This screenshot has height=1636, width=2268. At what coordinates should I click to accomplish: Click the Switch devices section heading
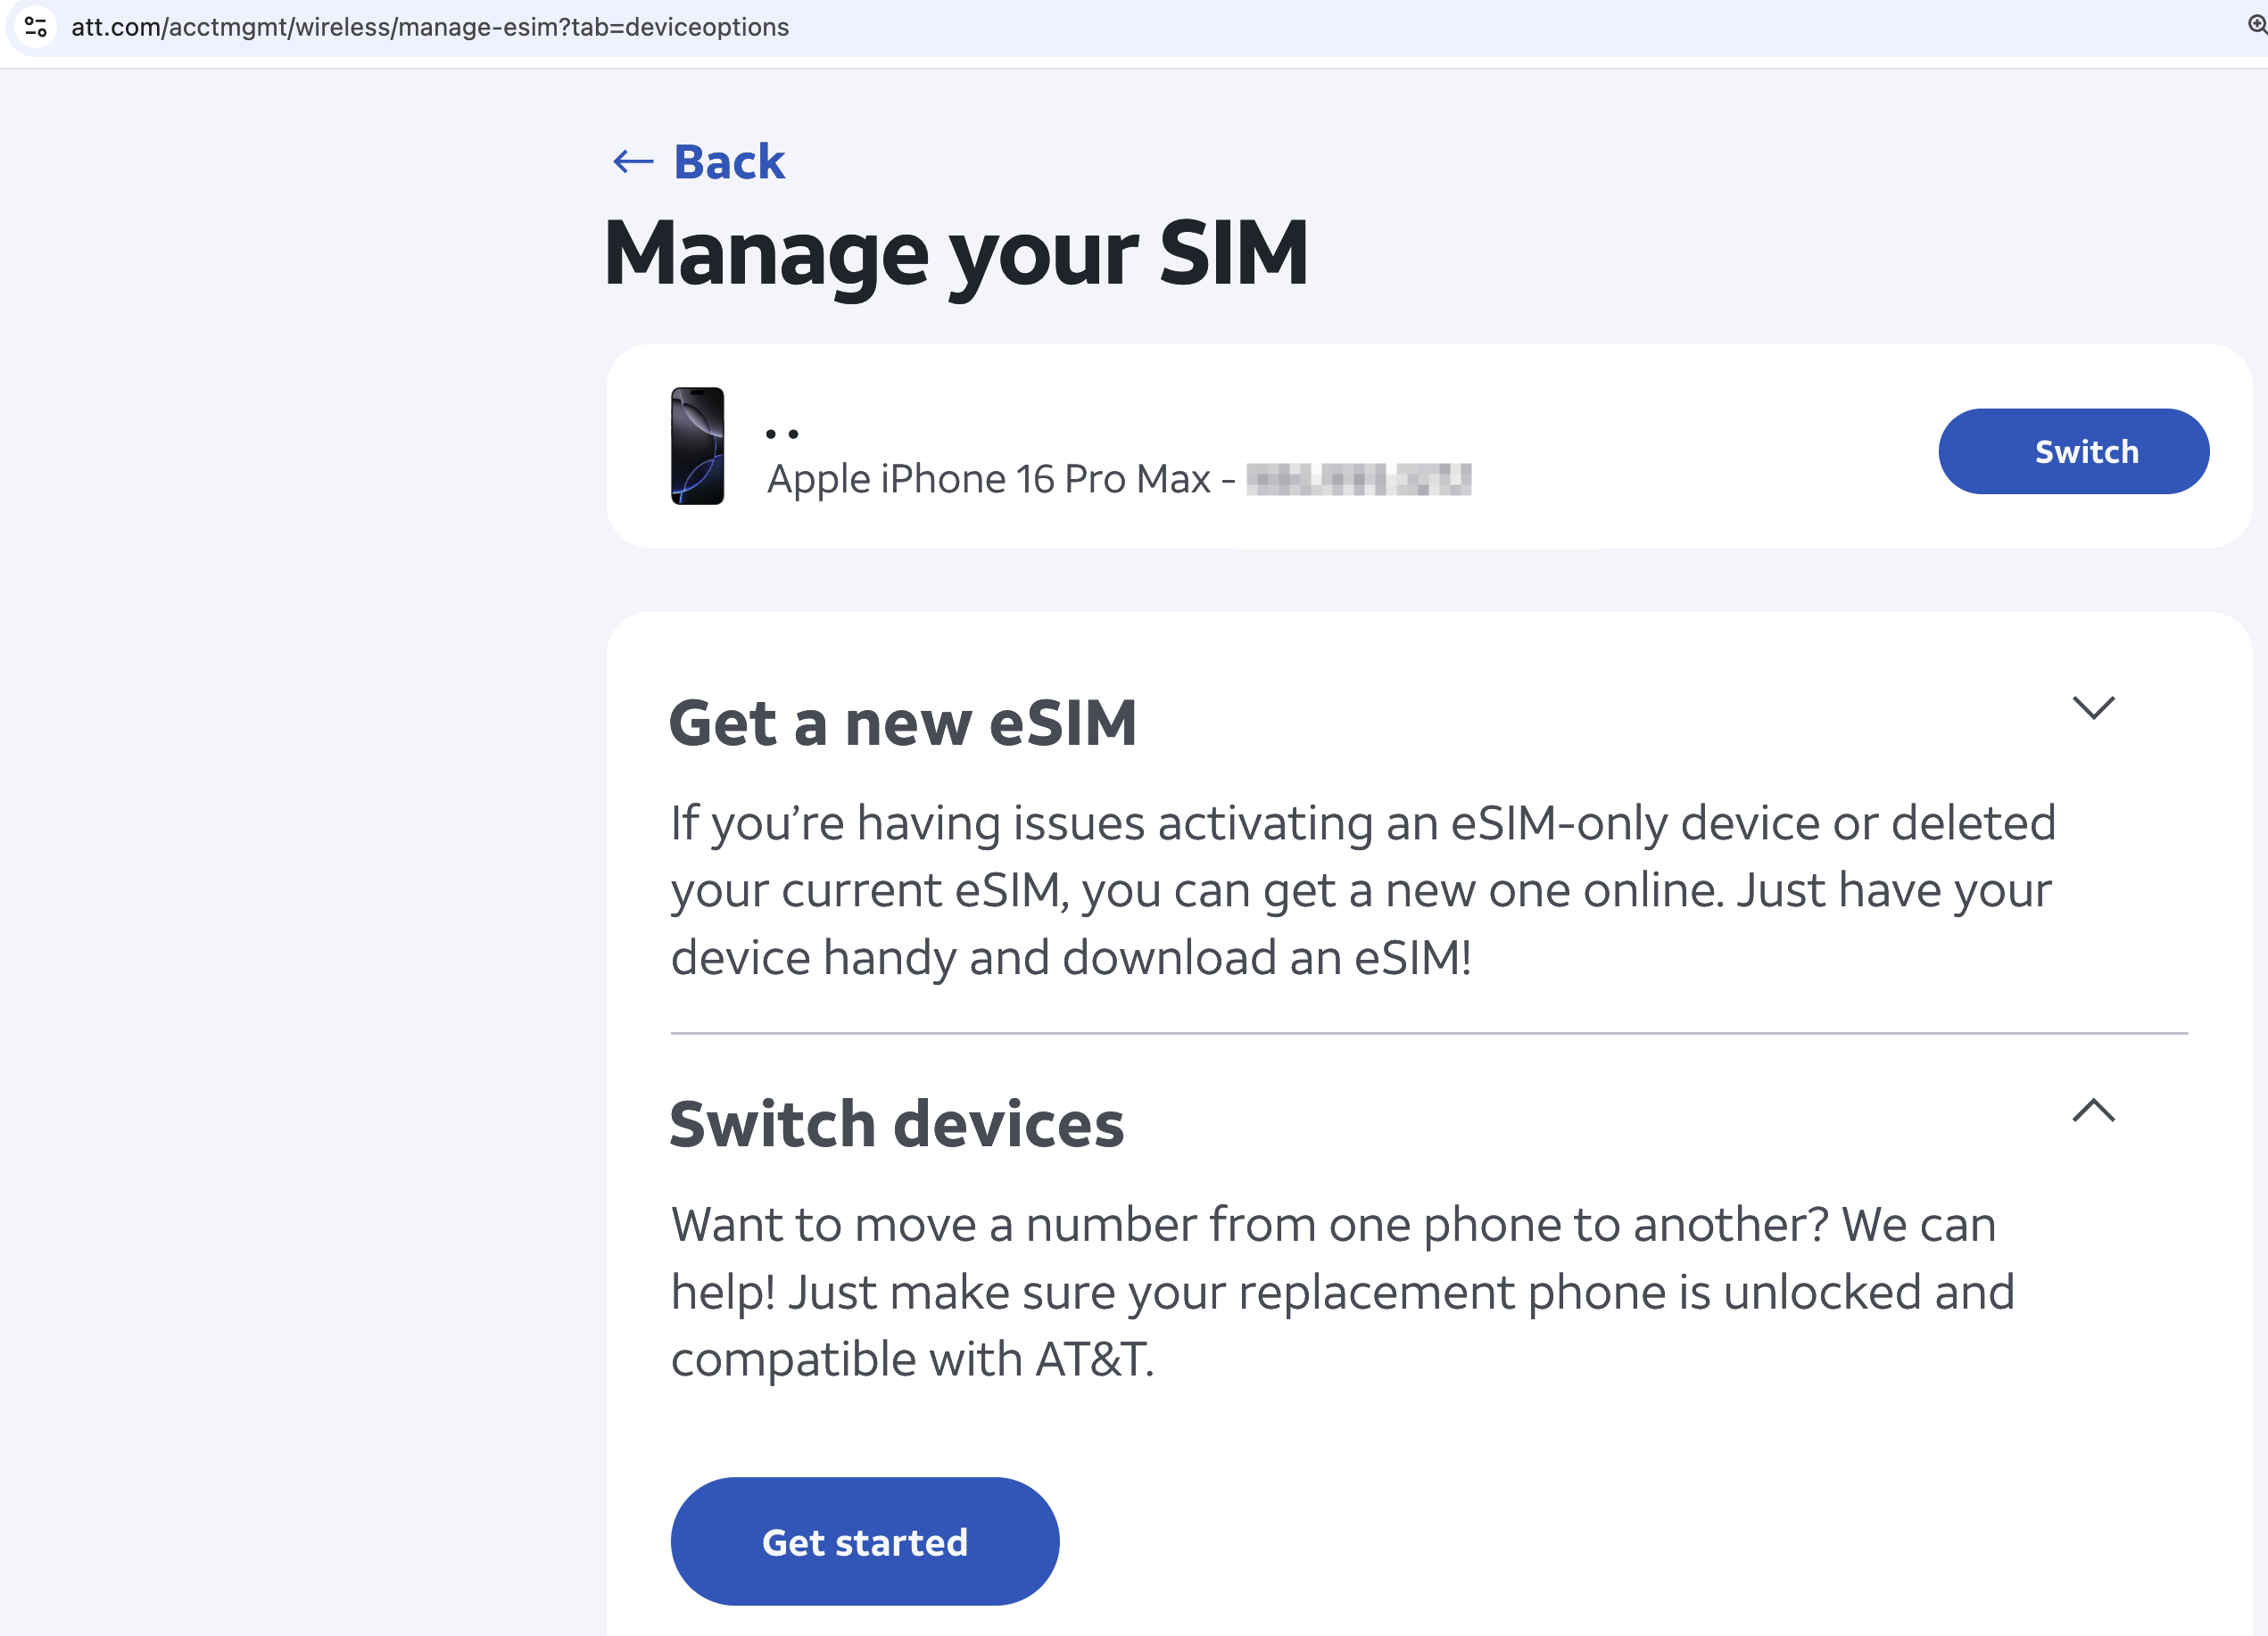pos(897,1124)
